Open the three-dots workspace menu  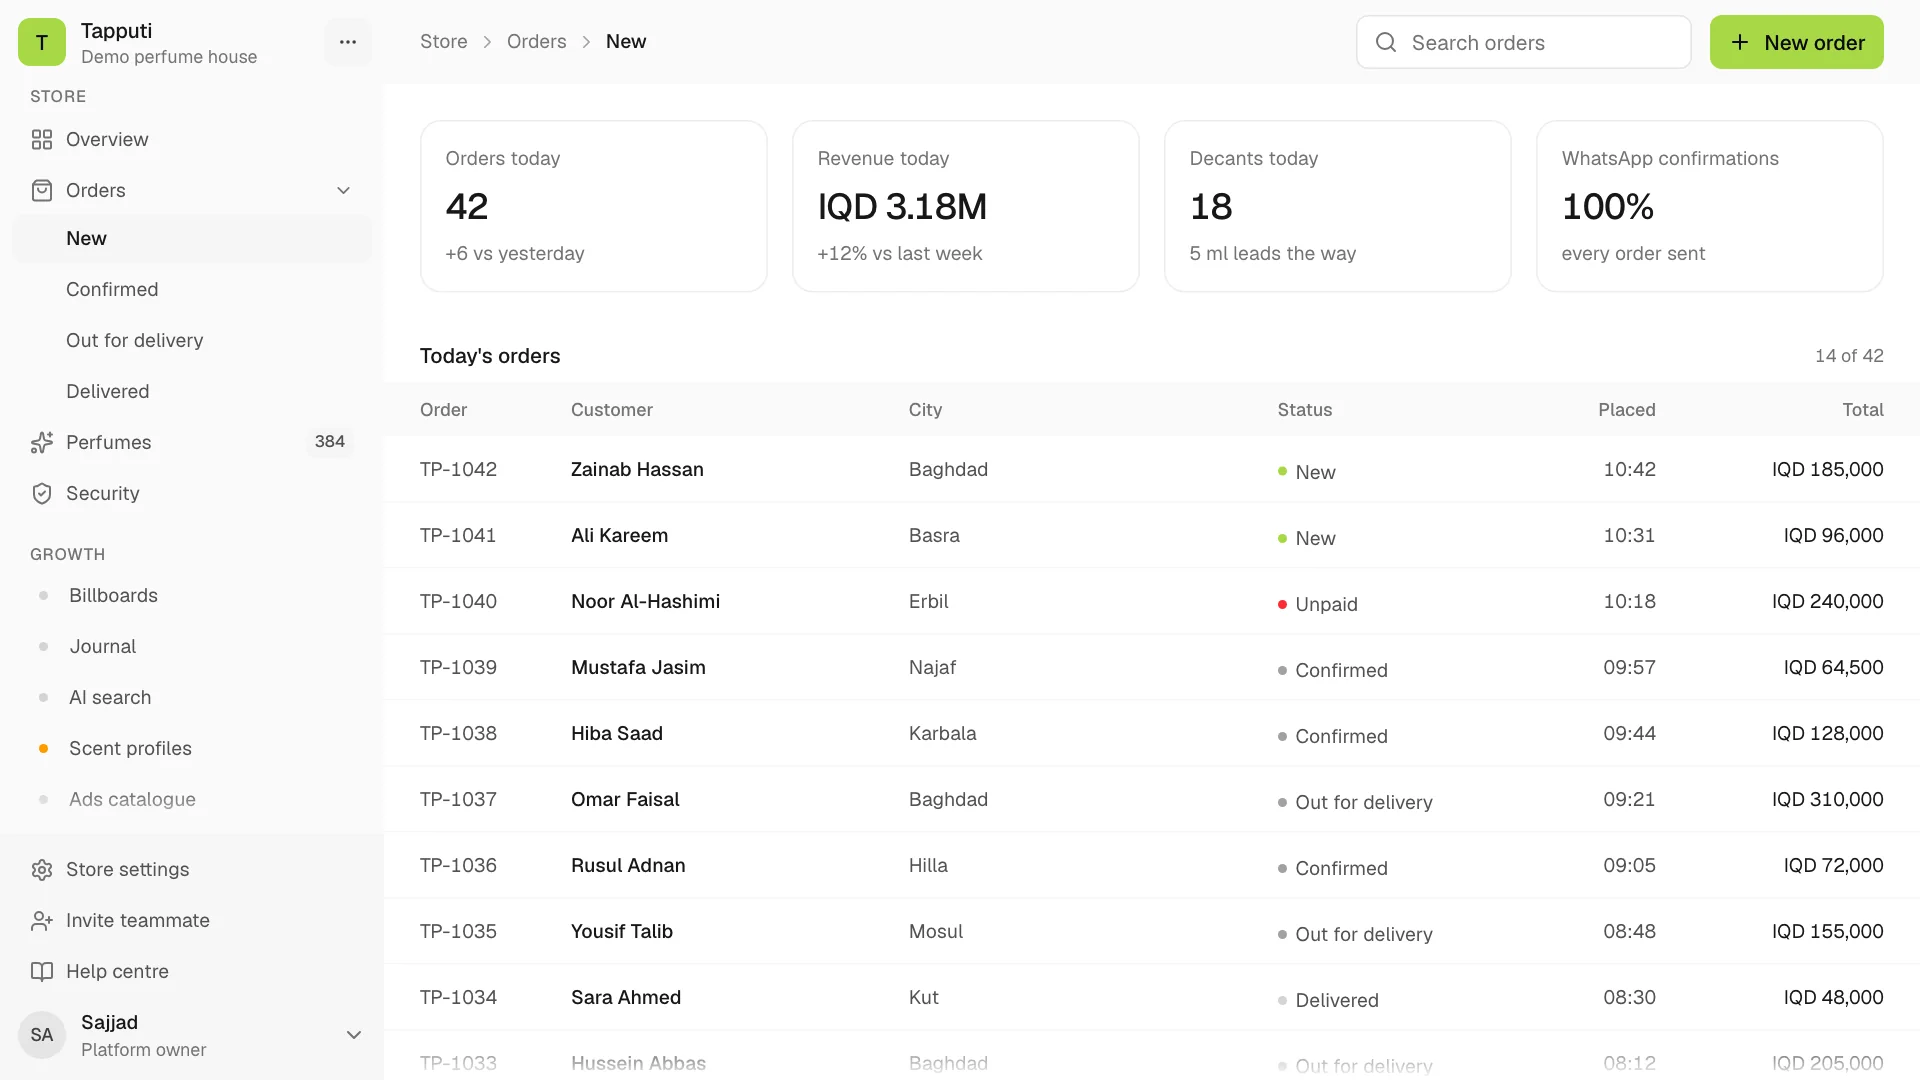348,42
